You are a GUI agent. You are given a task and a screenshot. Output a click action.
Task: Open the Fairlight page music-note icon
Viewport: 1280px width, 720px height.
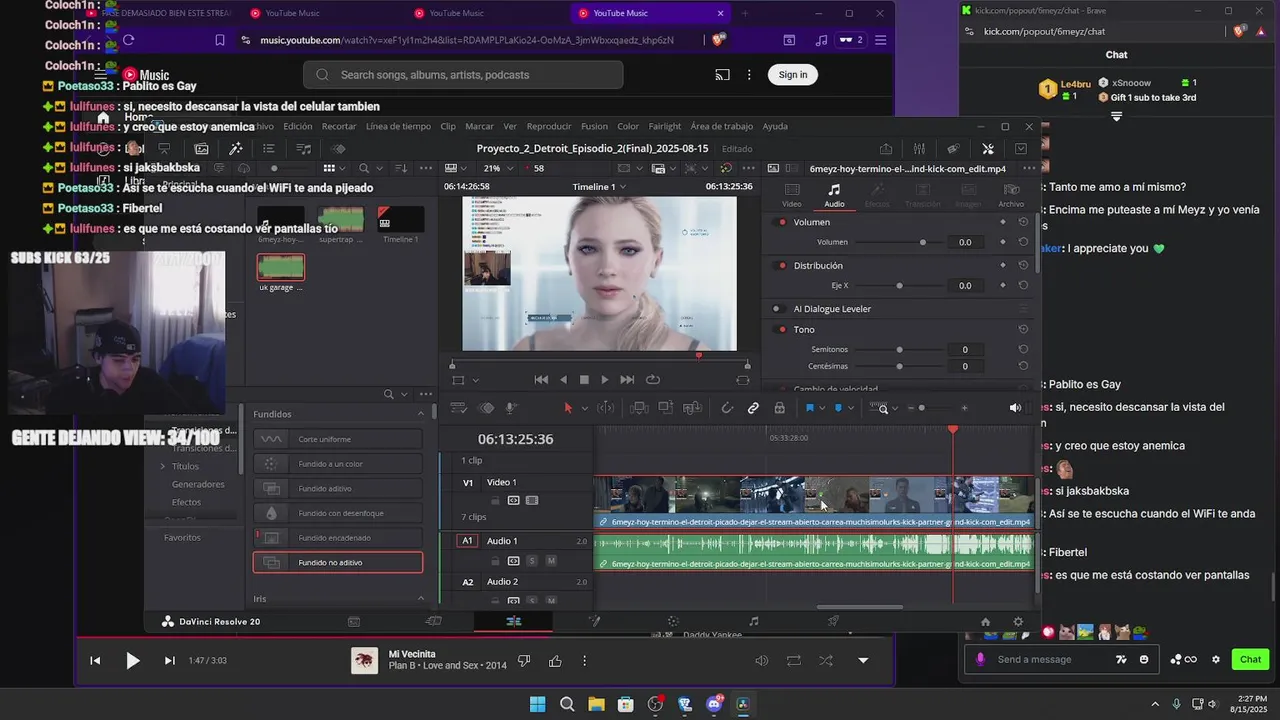point(753,621)
